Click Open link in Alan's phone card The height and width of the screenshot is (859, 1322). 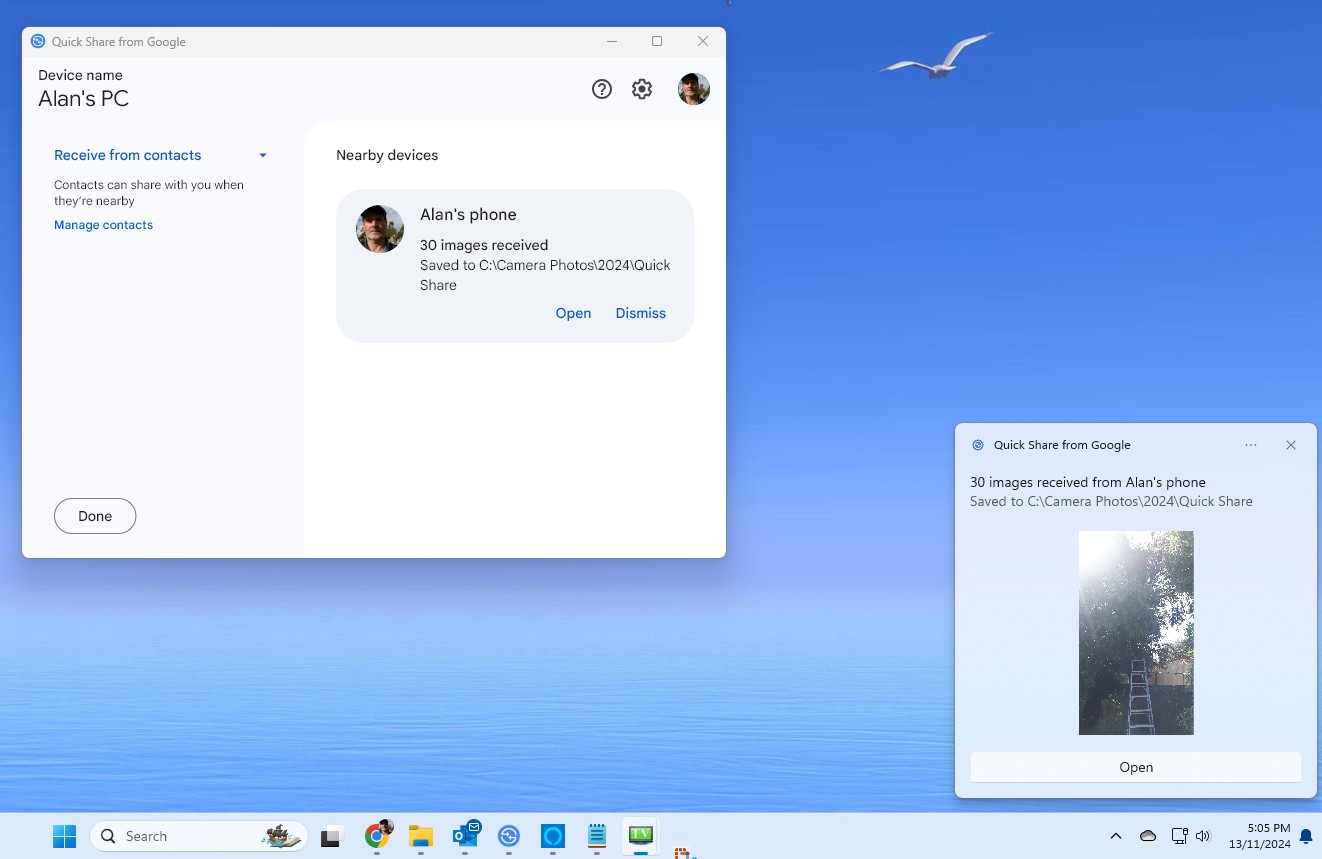click(x=573, y=313)
